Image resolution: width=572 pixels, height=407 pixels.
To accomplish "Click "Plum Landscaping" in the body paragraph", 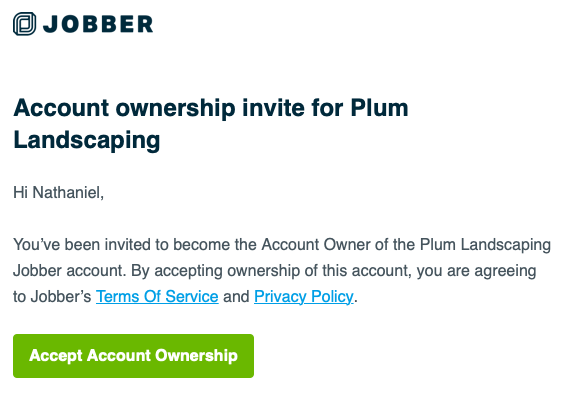I will point(485,245).
